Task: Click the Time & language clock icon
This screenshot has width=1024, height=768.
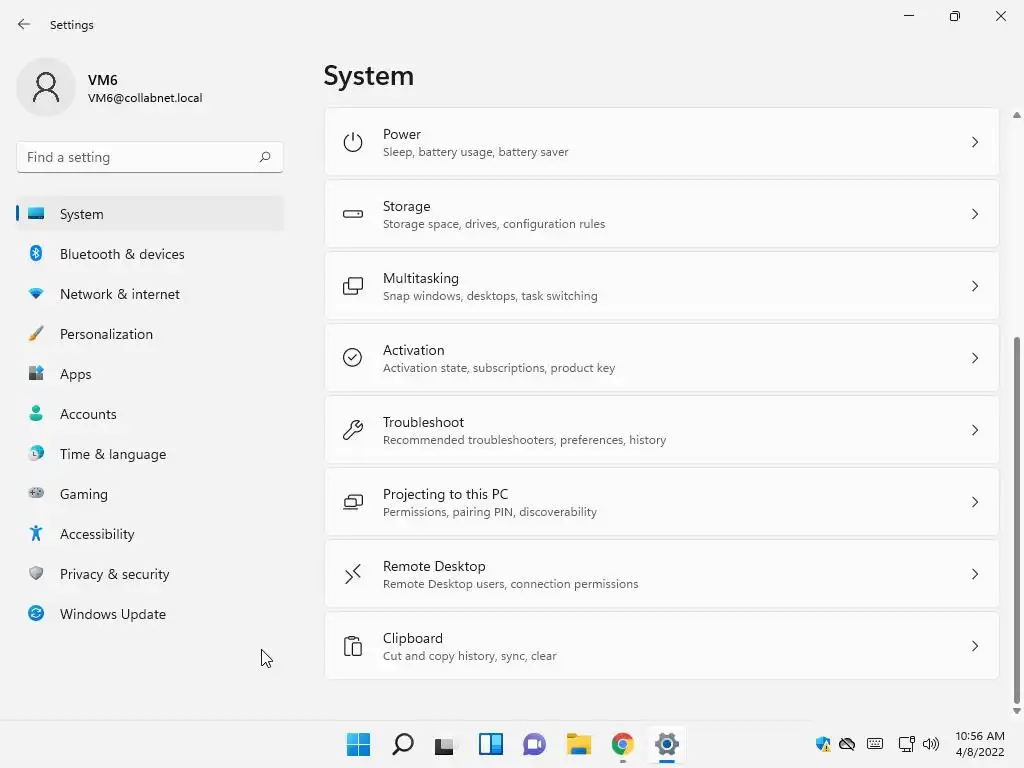Action: (36, 453)
